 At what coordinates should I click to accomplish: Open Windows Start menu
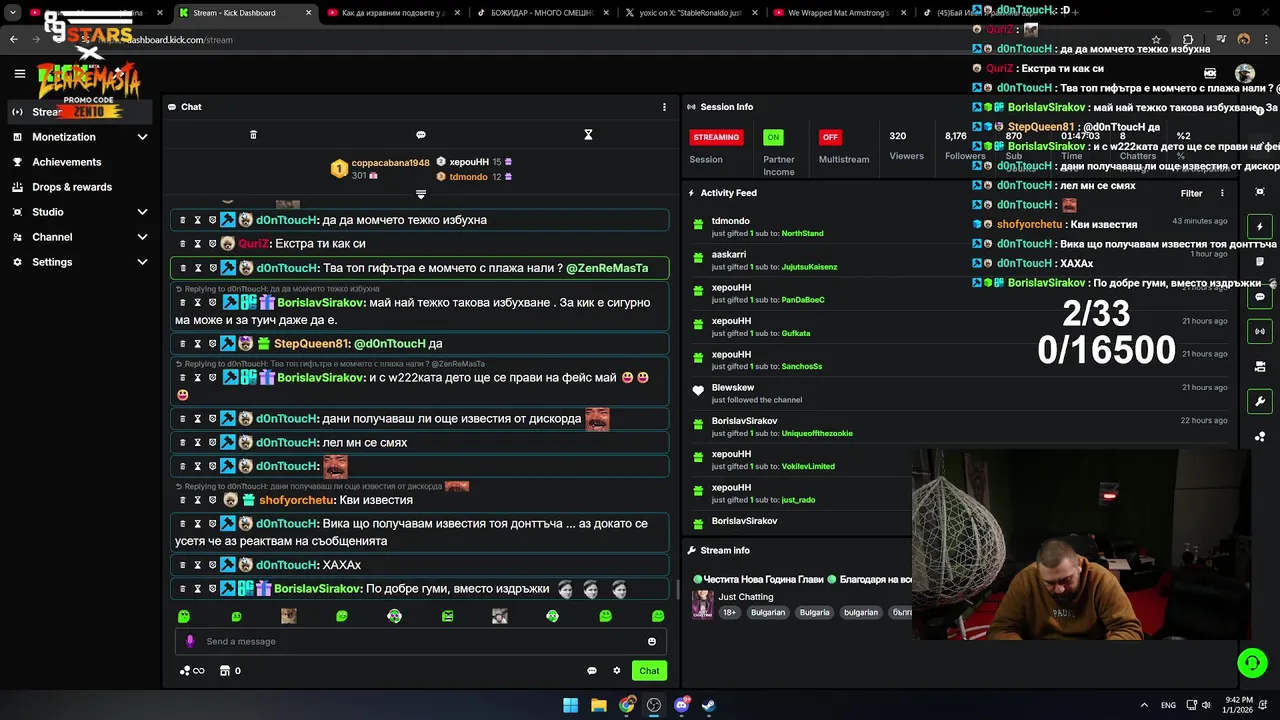point(570,705)
